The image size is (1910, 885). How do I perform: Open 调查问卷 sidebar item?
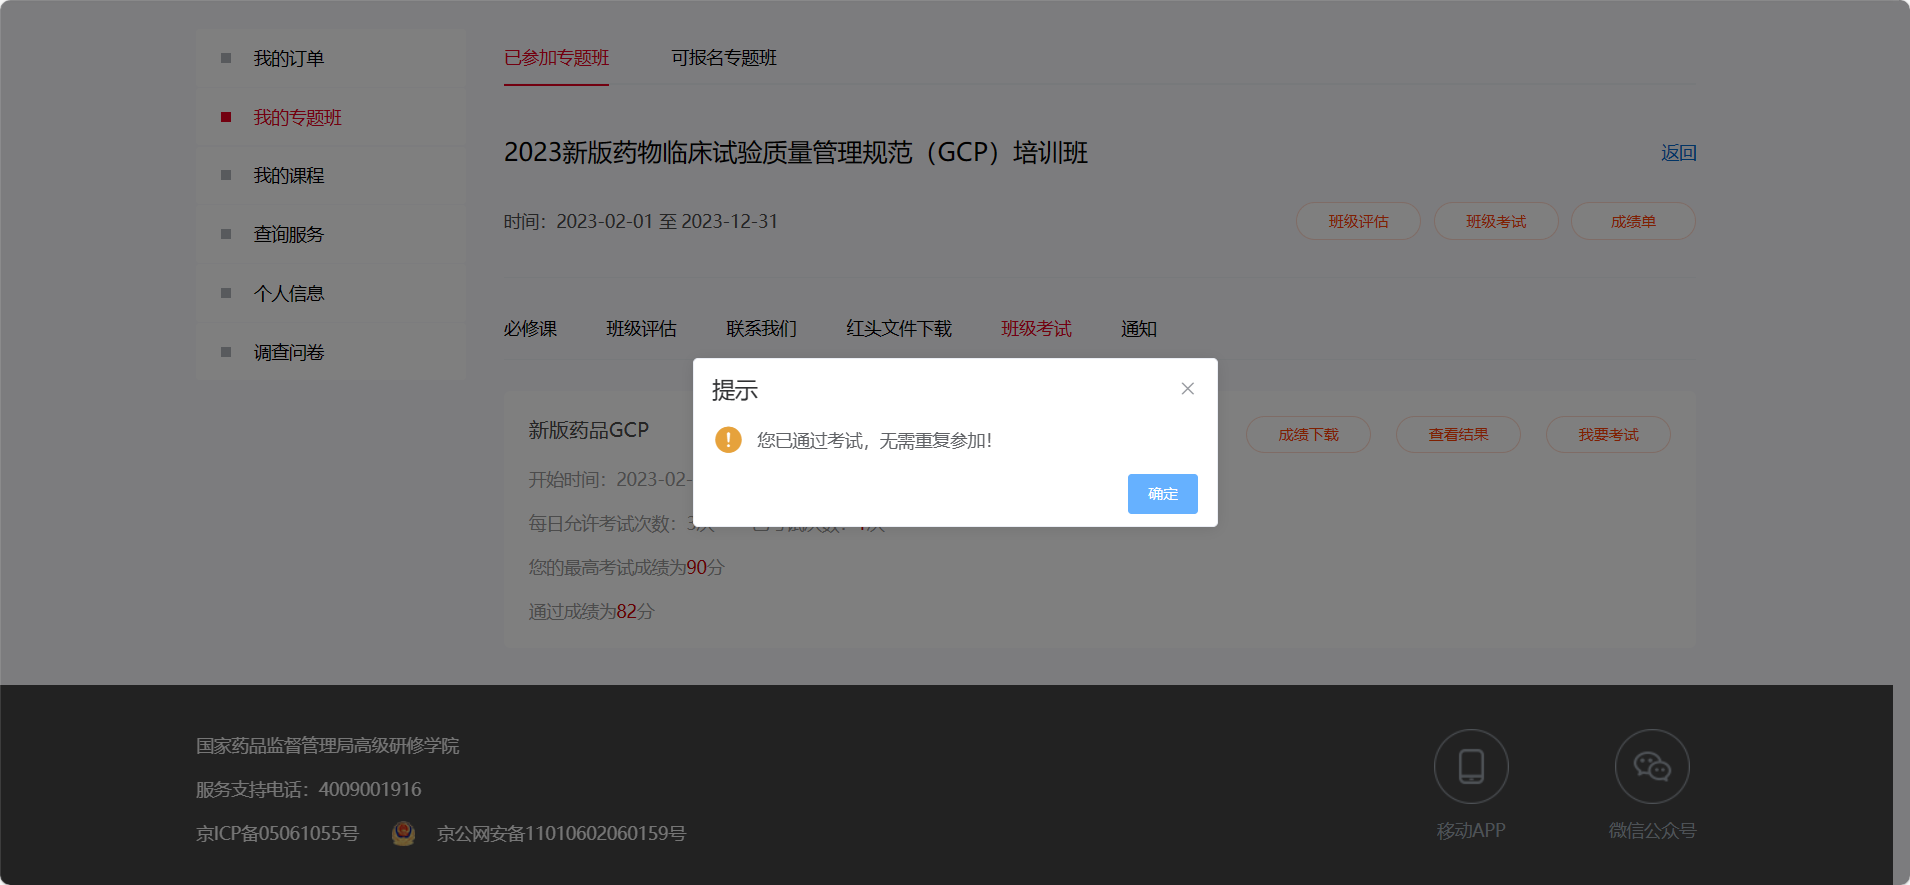click(x=288, y=353)
